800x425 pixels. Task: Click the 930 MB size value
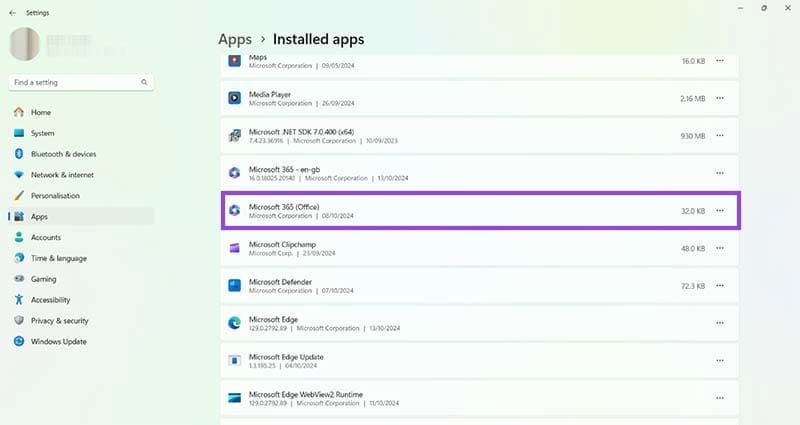[x=693, y=136]
